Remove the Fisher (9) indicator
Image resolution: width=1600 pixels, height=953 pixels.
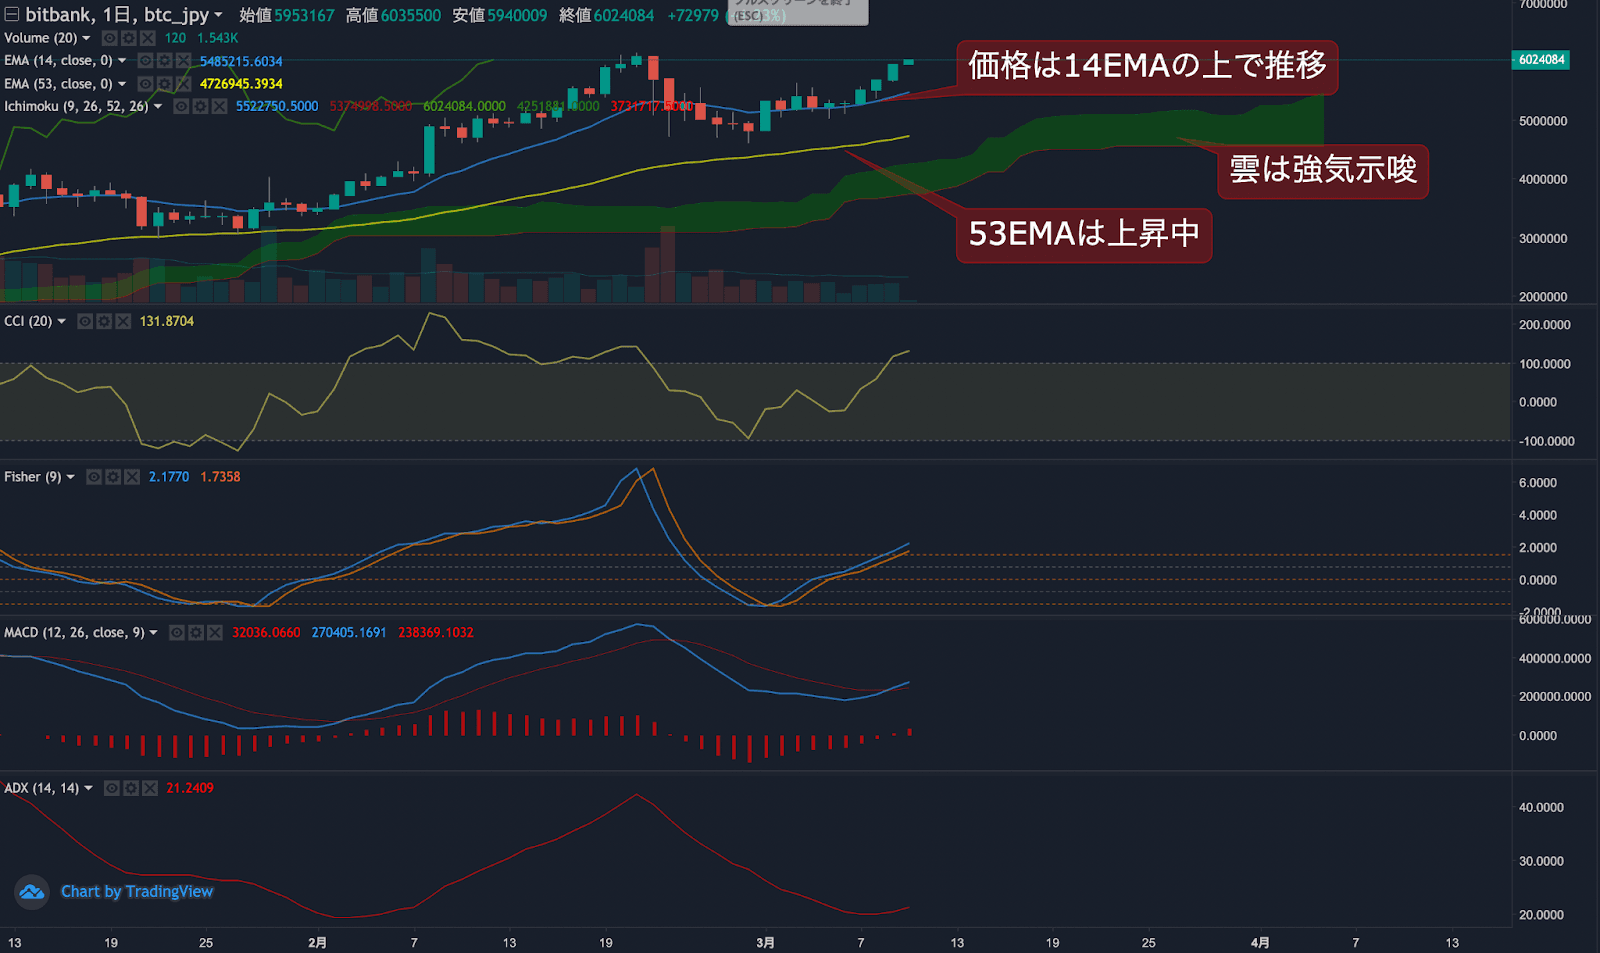tap(131, 477)
